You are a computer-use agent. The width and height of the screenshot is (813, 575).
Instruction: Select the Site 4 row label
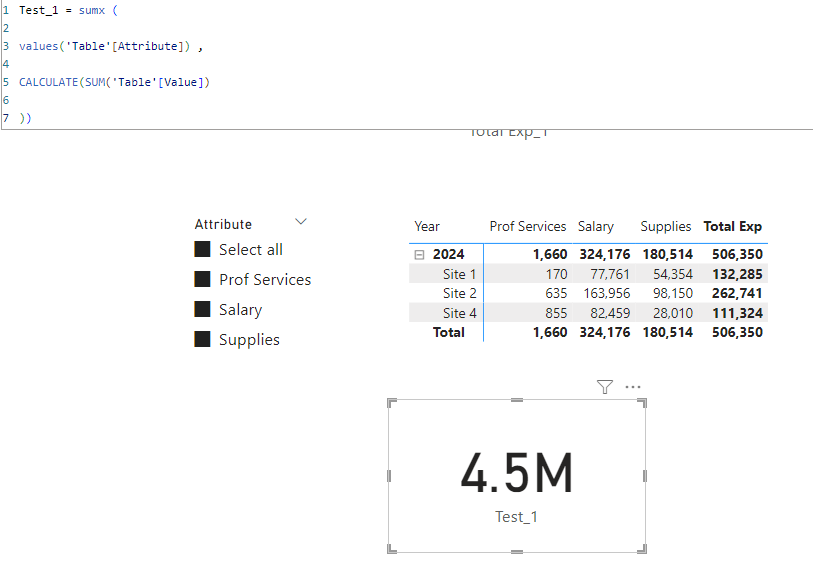click(x=459, y=313)
